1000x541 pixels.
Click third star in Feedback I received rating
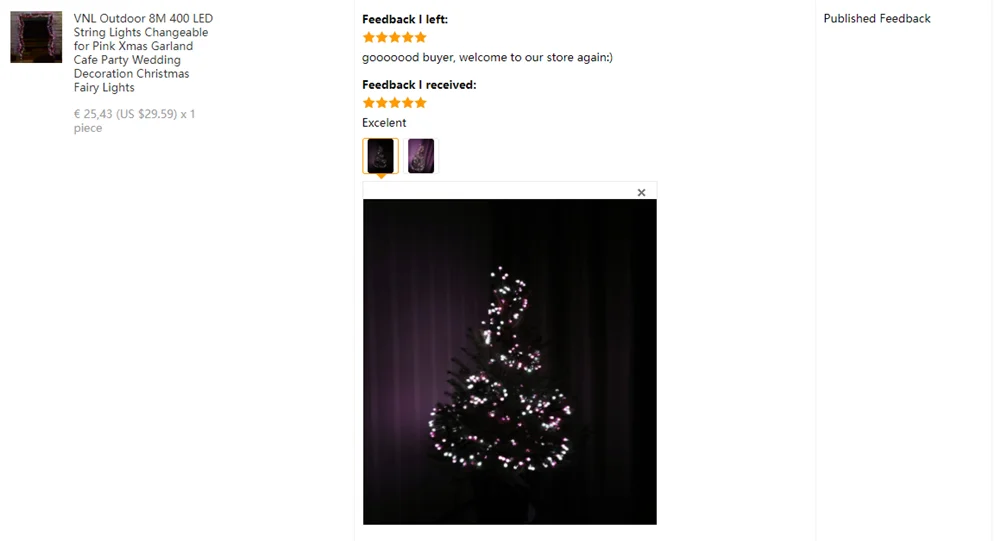[x=394, y=103]
